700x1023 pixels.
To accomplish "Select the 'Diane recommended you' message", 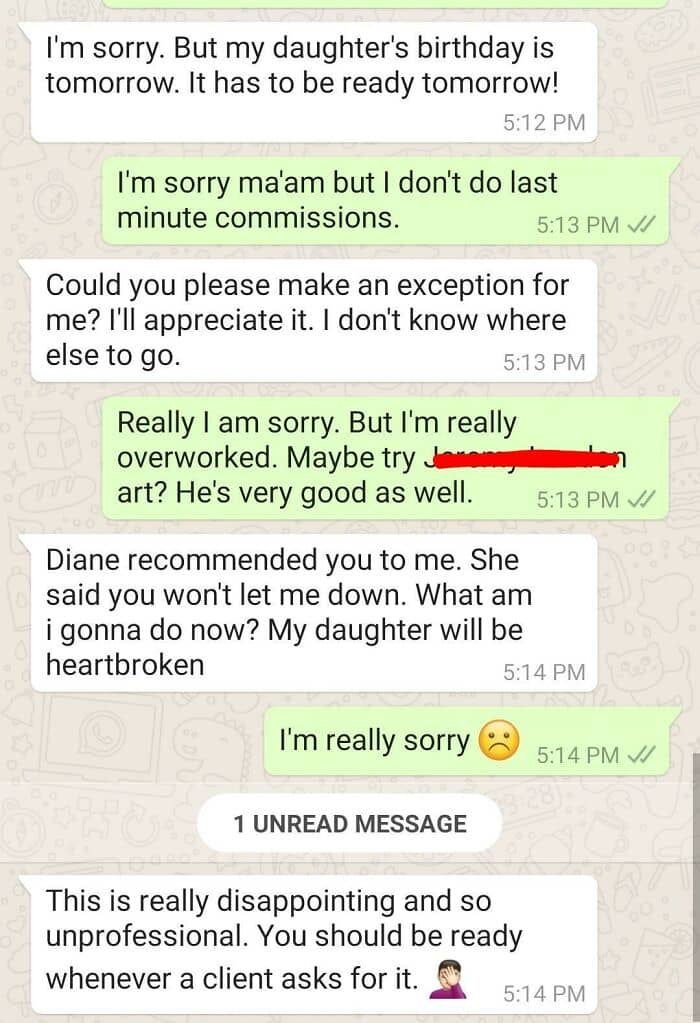I will click(x=314, y=613).
